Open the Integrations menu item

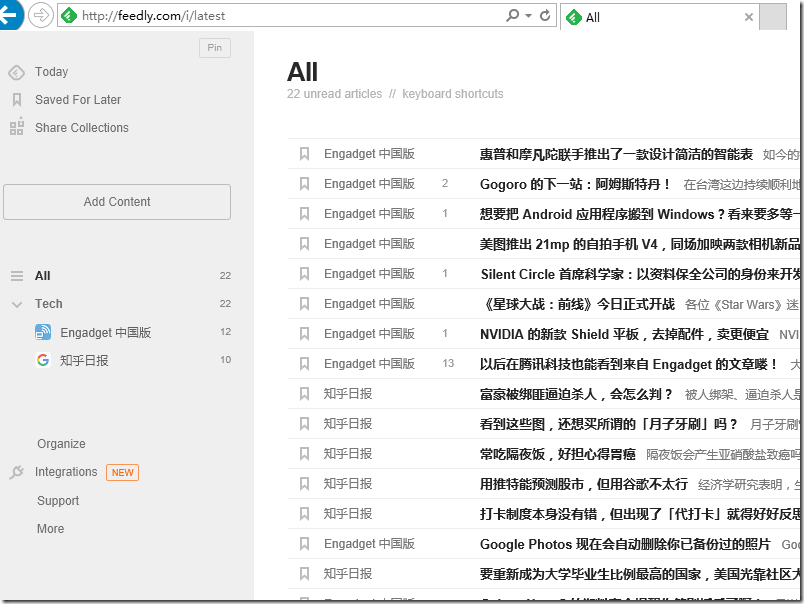[66, 472]
